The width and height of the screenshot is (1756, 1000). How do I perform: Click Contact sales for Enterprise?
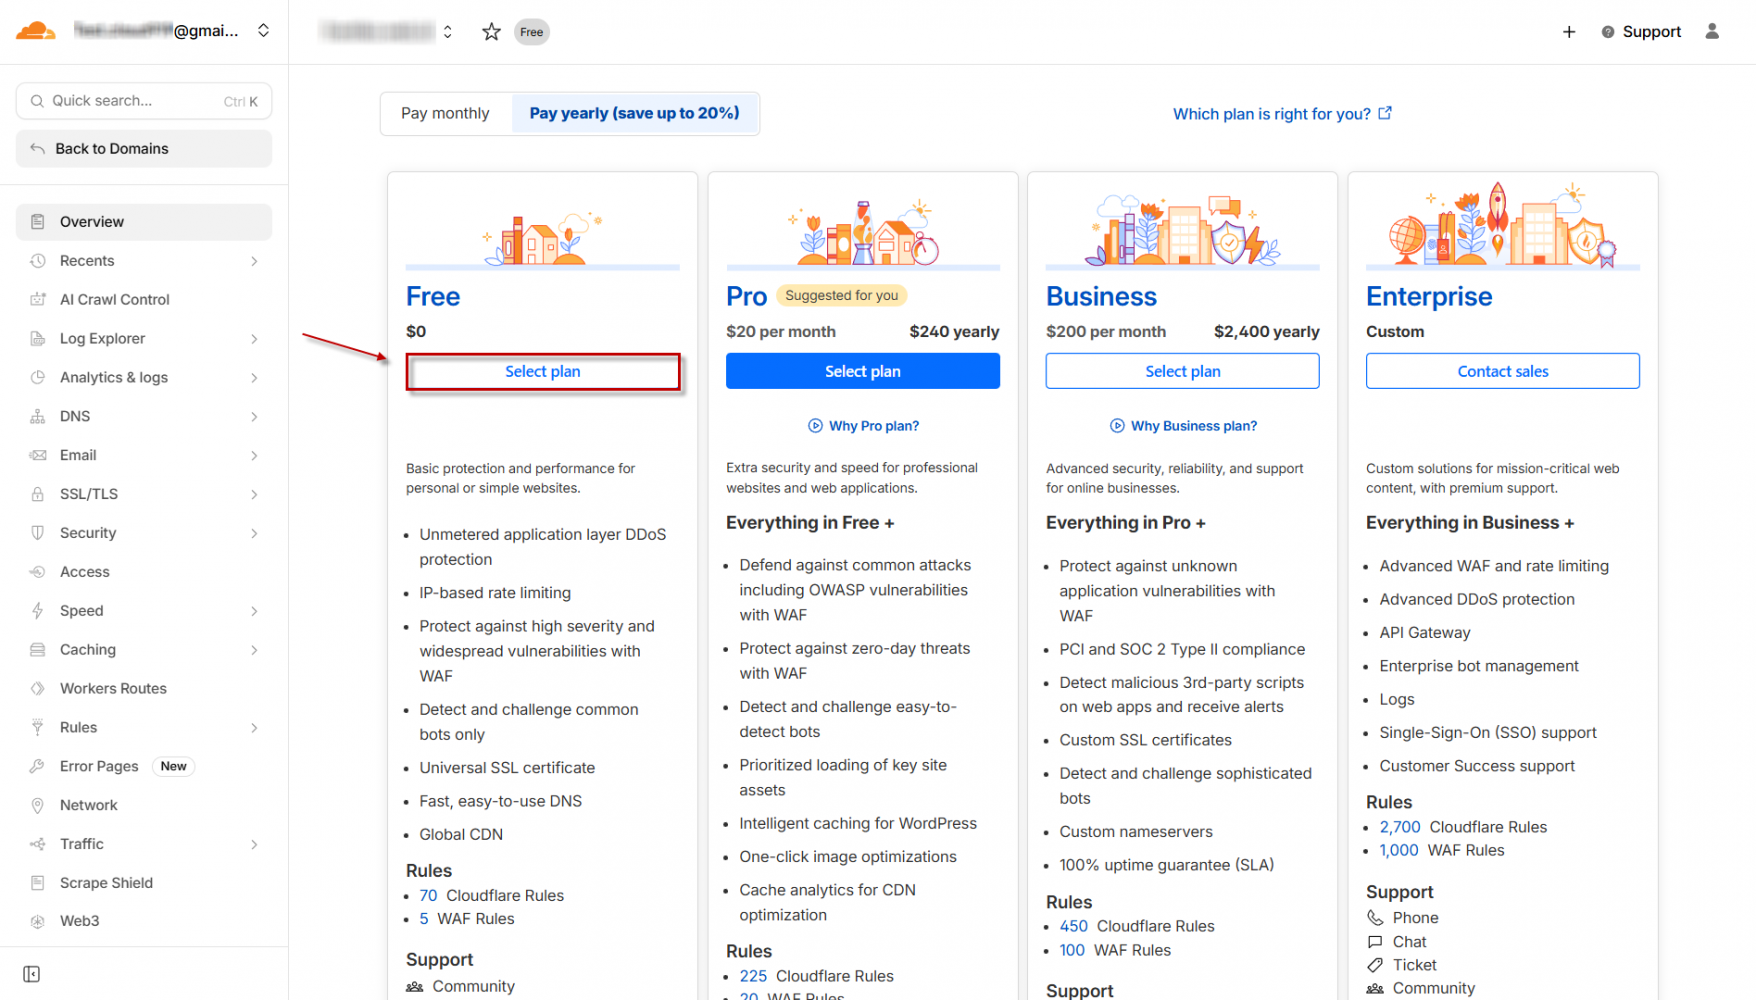pyautogui.click(x=1502, y=371)
